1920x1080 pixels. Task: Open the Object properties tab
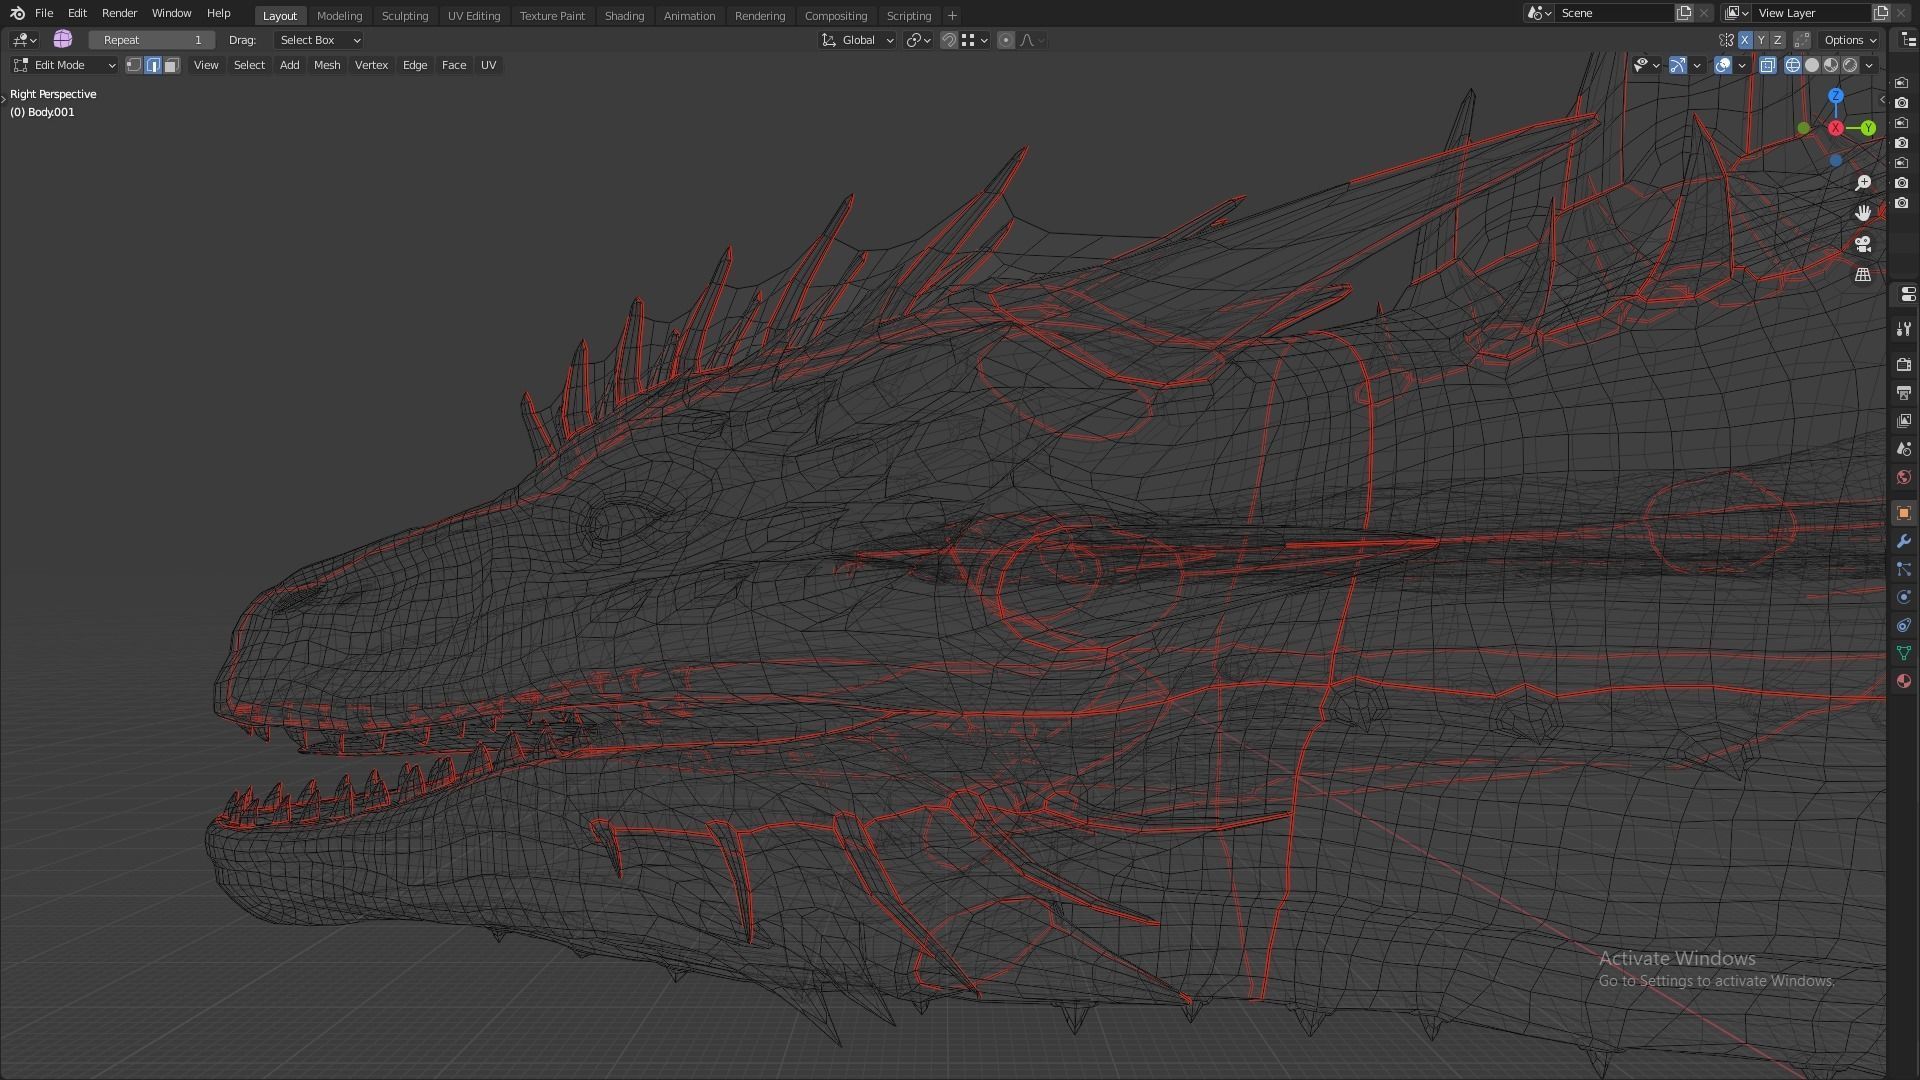pos(1904,513)
